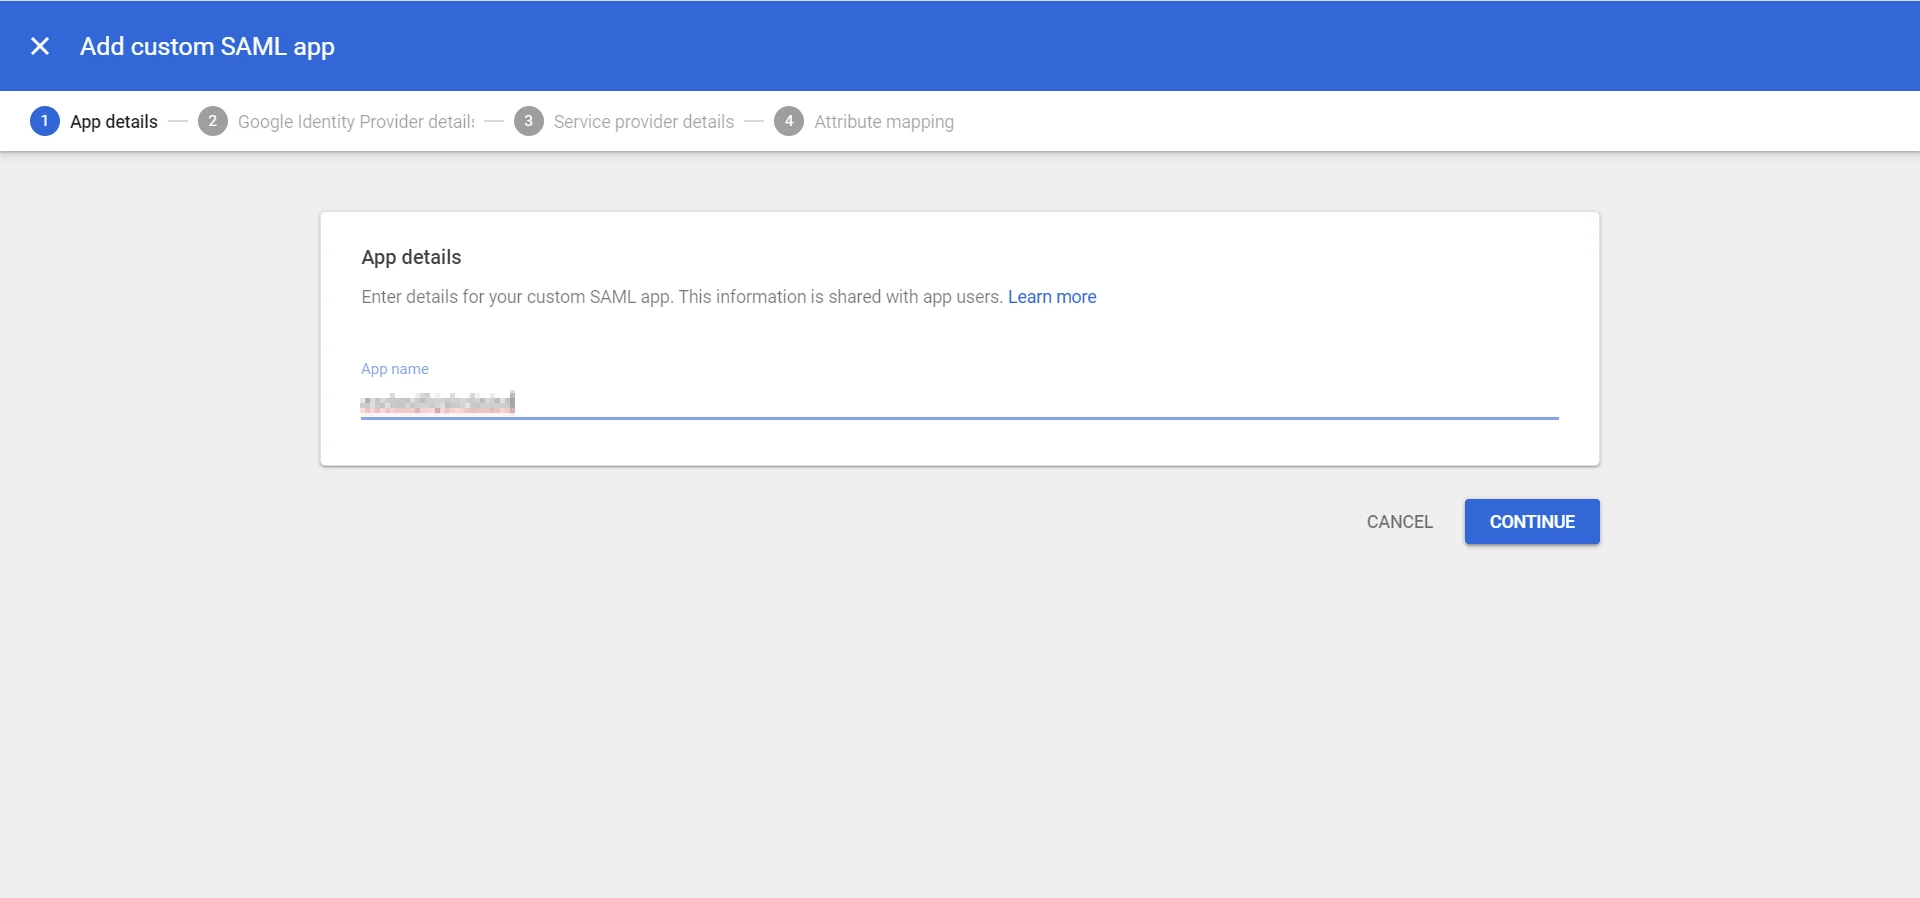Click the step 4 number circle
This screenshot has height=898, width=1920.
[788, 121]
